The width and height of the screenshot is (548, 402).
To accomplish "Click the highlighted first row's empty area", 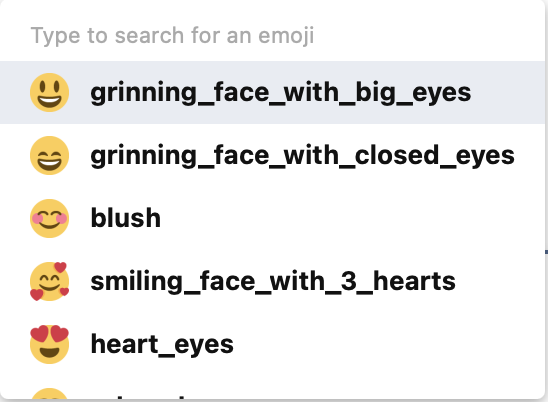I will coord(507,93).
